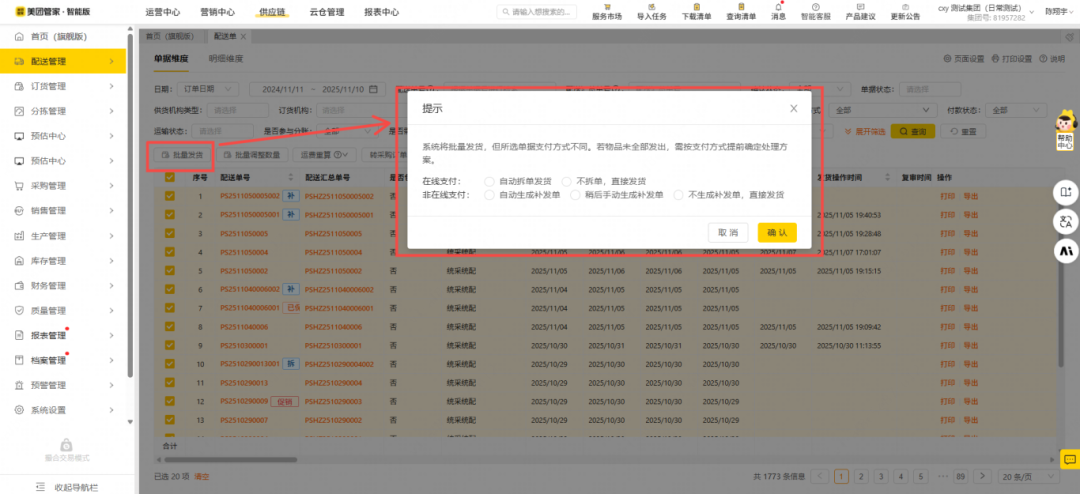Click the top search input box
The image size is (1080, 494).
pos(540,12)
